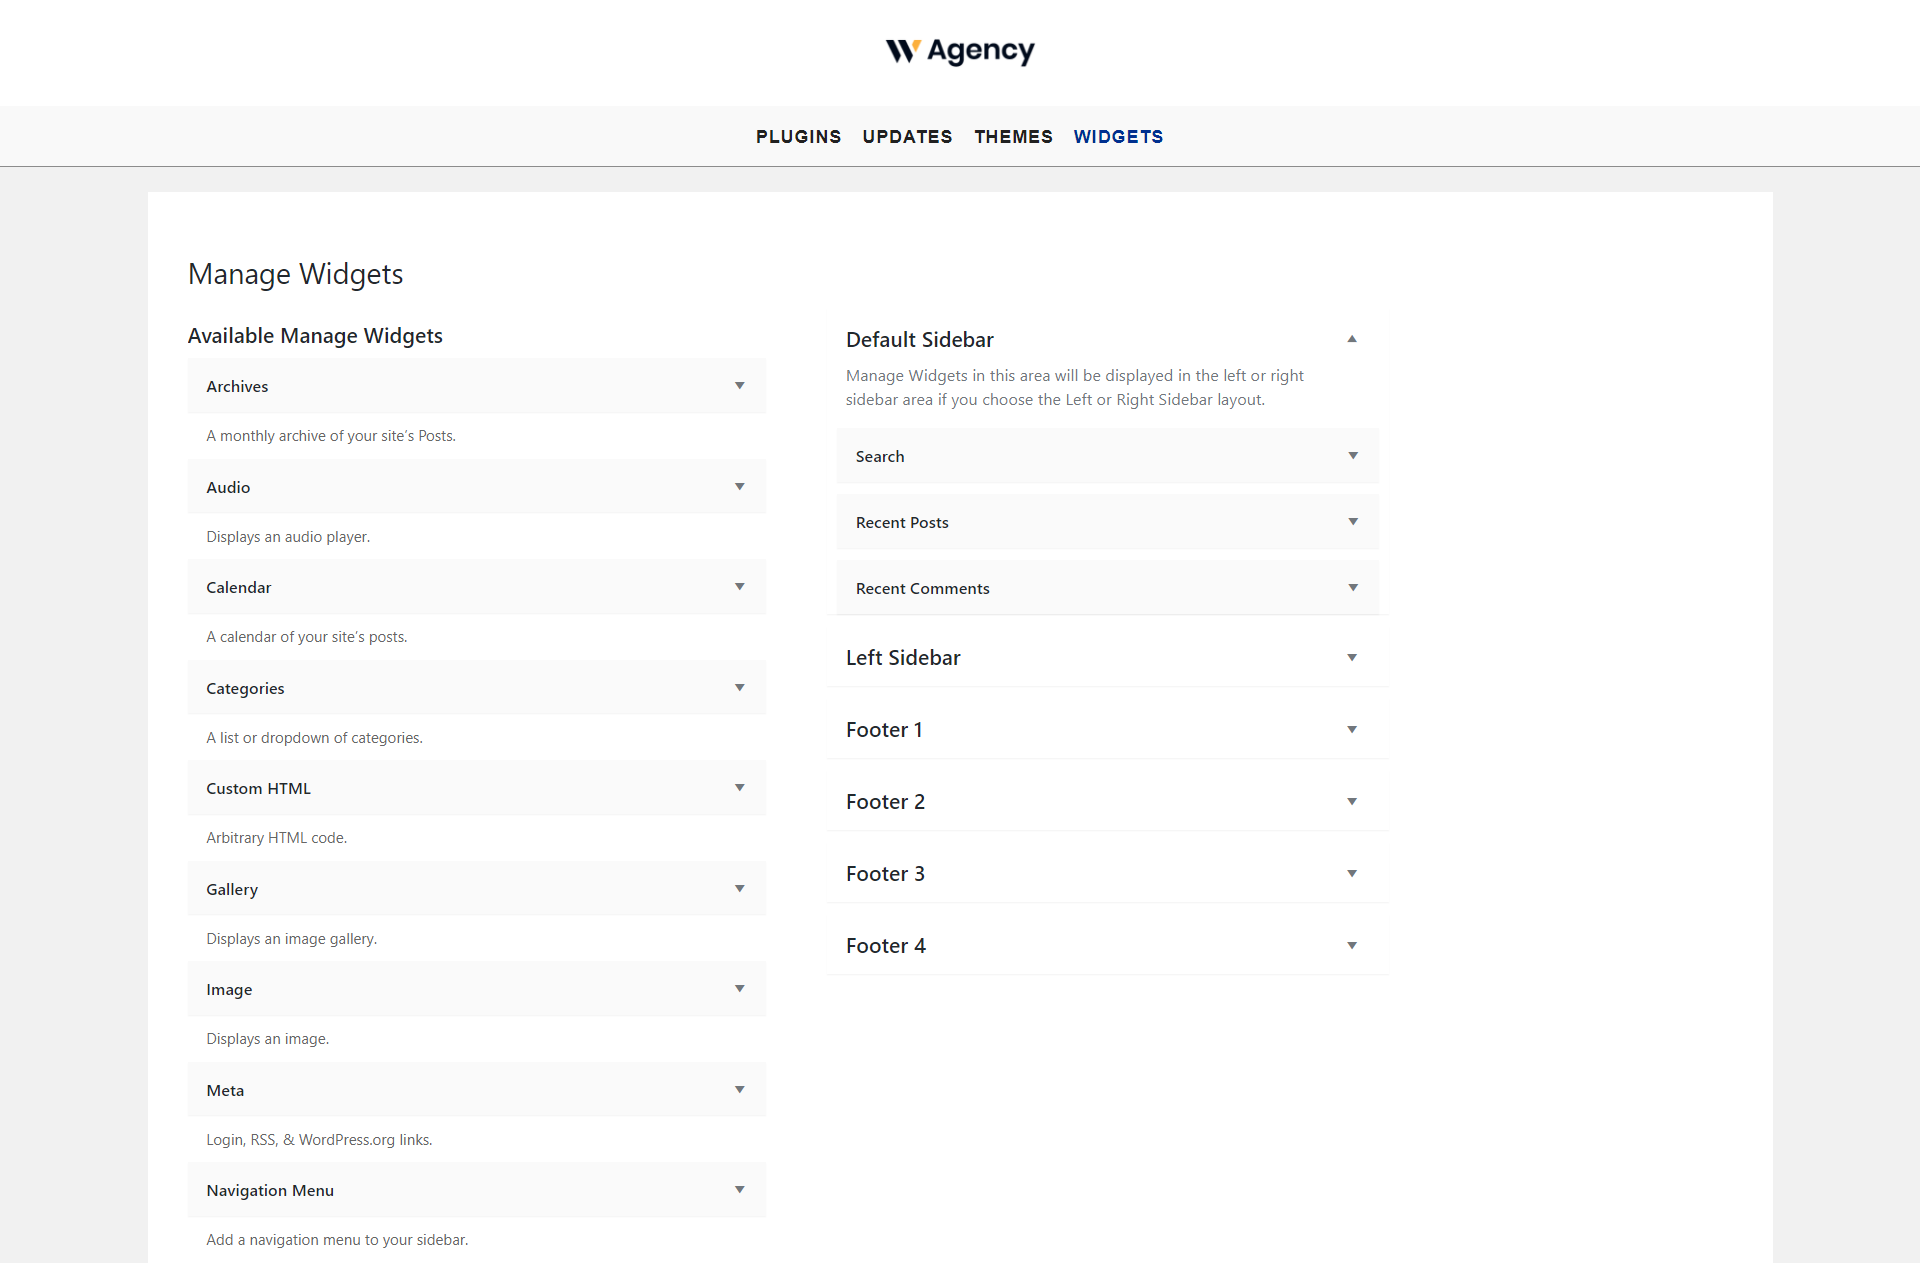Open the Image widget arrow

[739, 989]
